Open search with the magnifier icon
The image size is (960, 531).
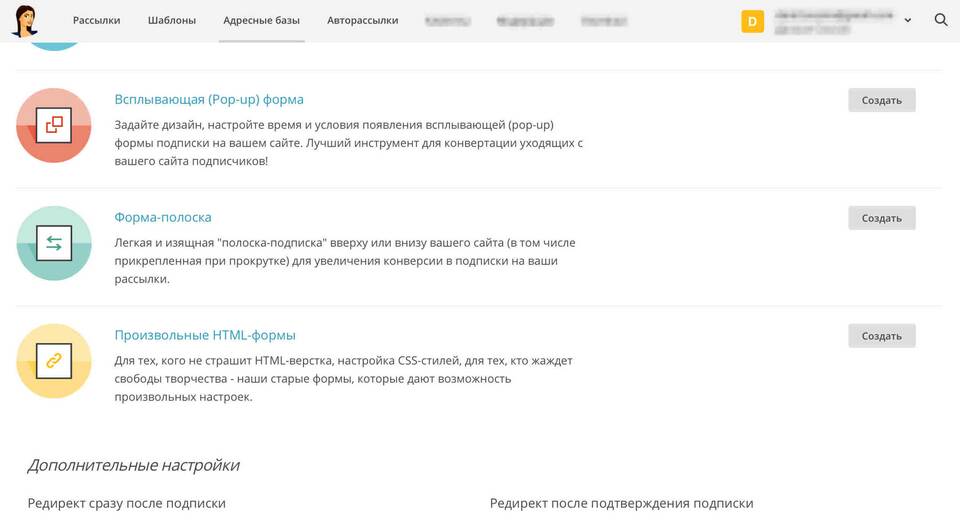click(x=941, y=20)
